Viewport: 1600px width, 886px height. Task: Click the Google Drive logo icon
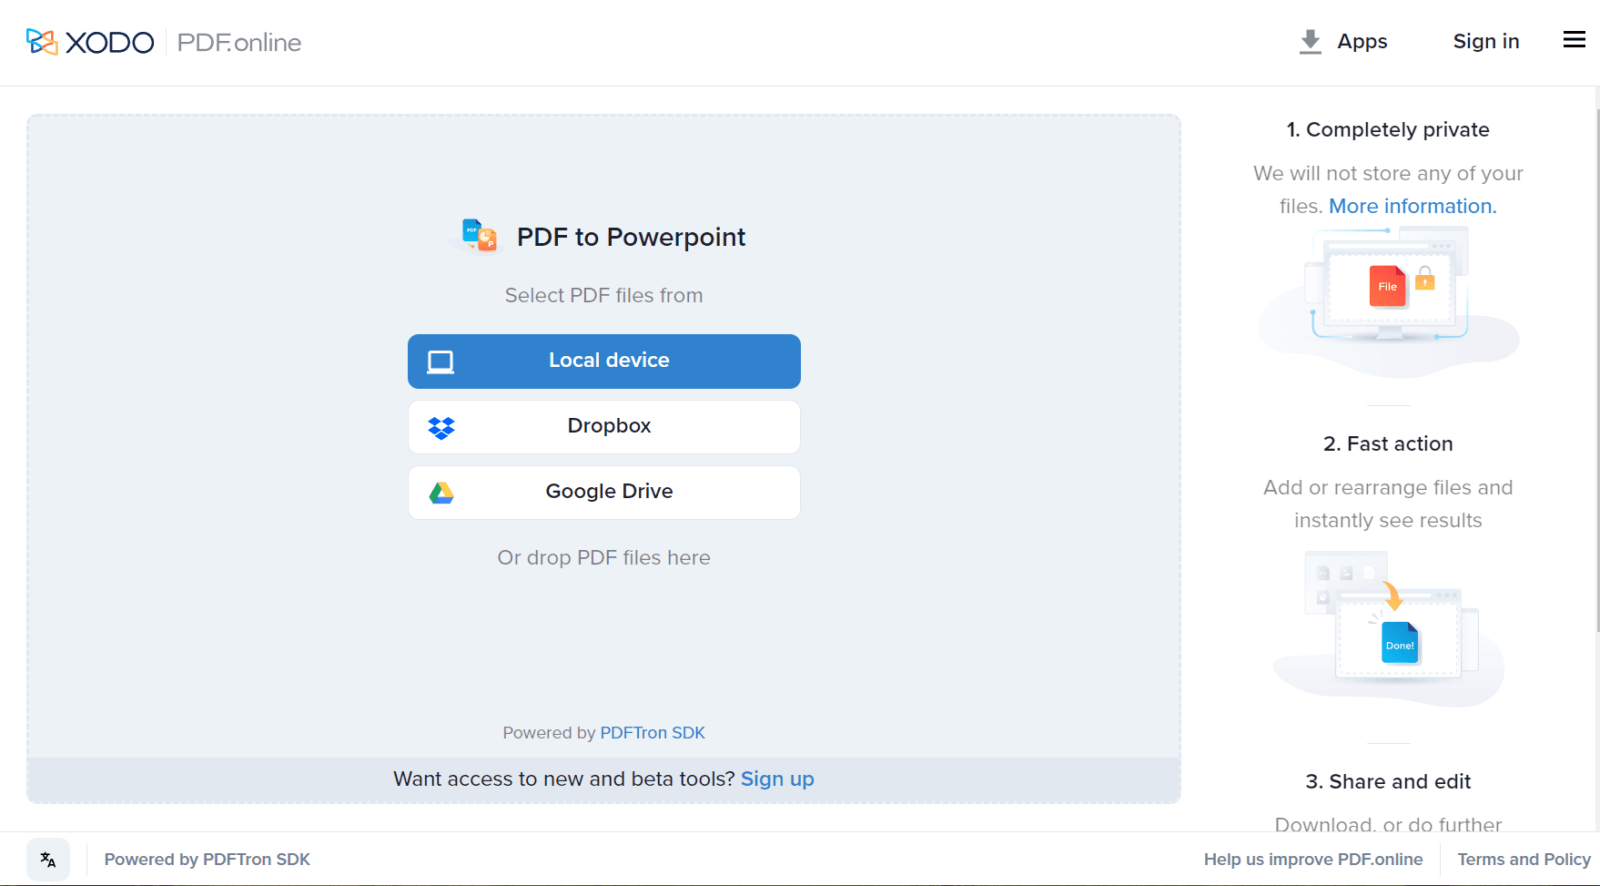(x=441, y=493)
